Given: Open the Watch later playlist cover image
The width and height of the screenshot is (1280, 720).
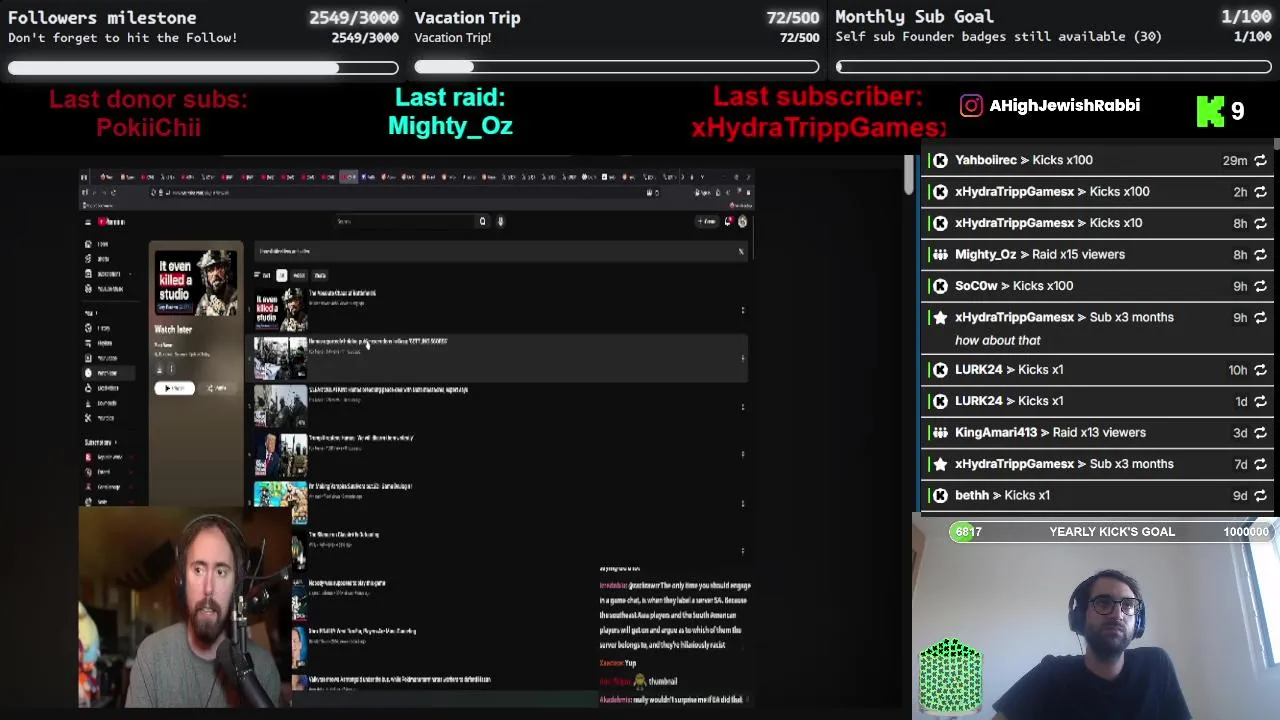Looking at the screenshot, I should (x=197, y=283).
